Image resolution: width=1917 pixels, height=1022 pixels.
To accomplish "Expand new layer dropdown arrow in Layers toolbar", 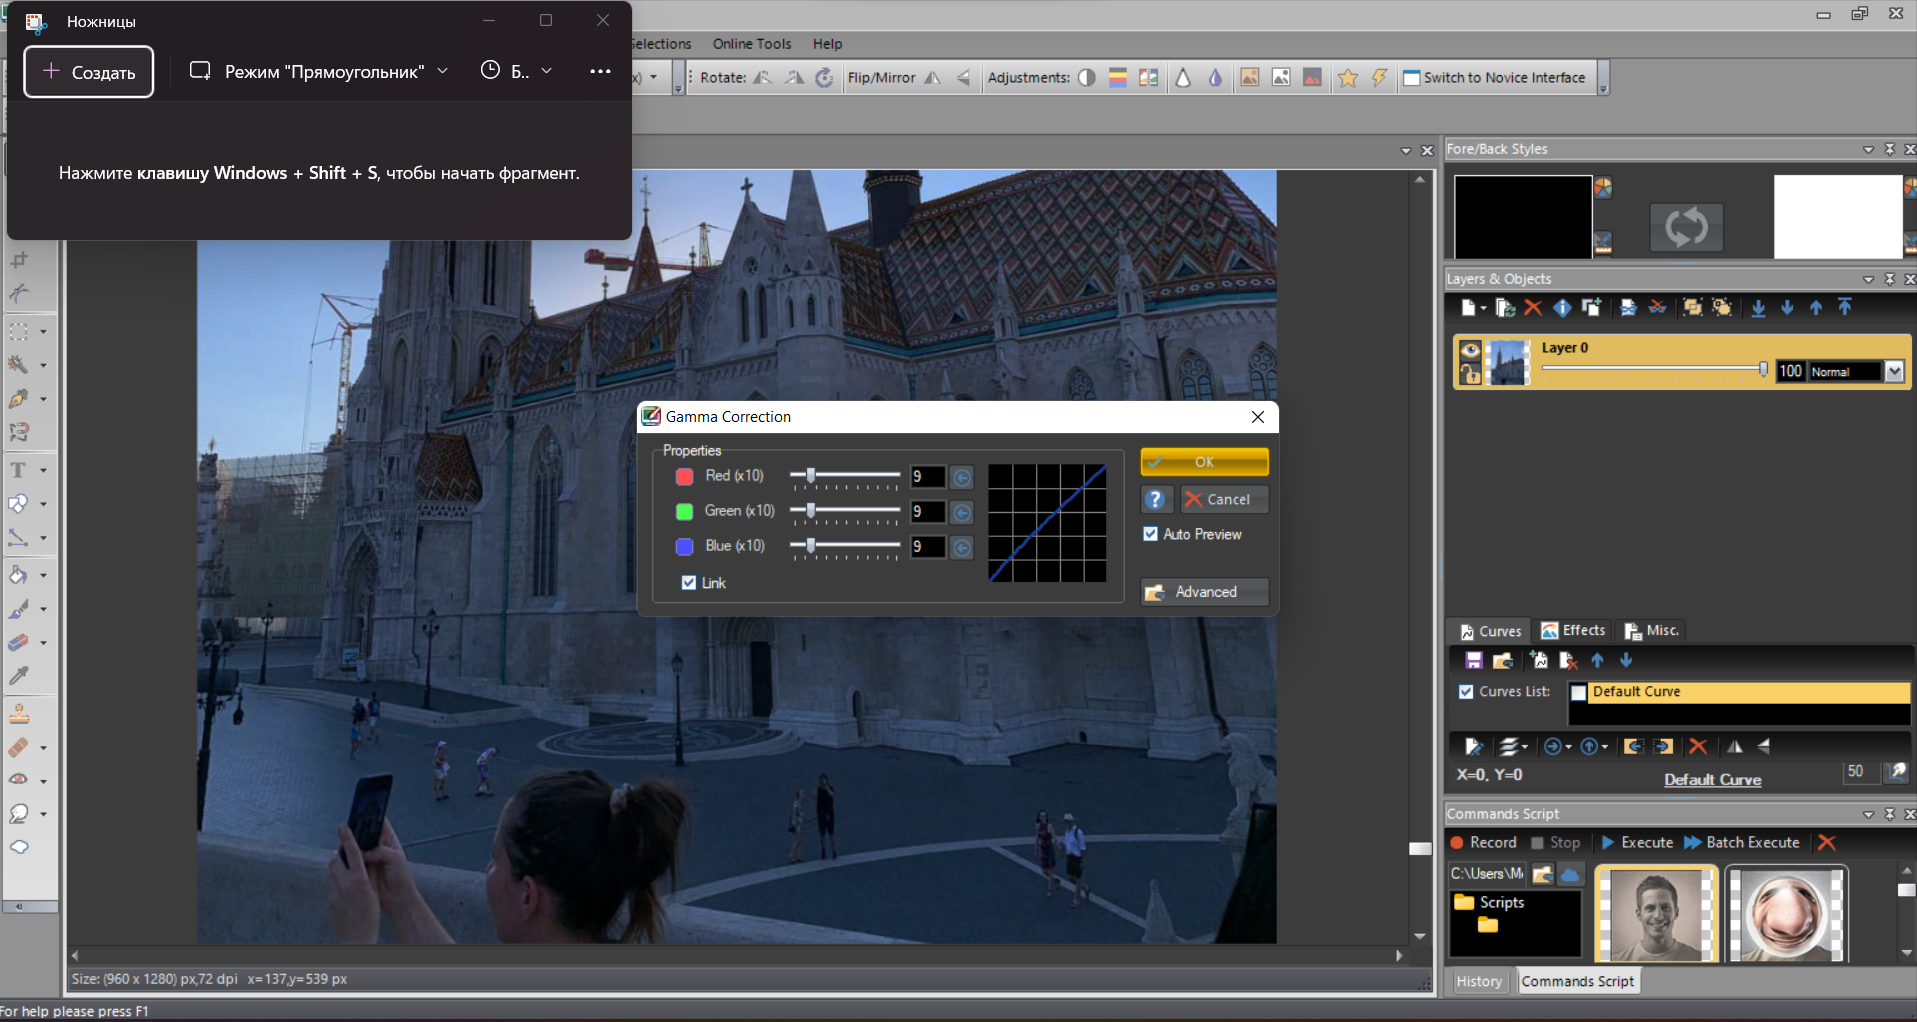I will [1484, 308].
